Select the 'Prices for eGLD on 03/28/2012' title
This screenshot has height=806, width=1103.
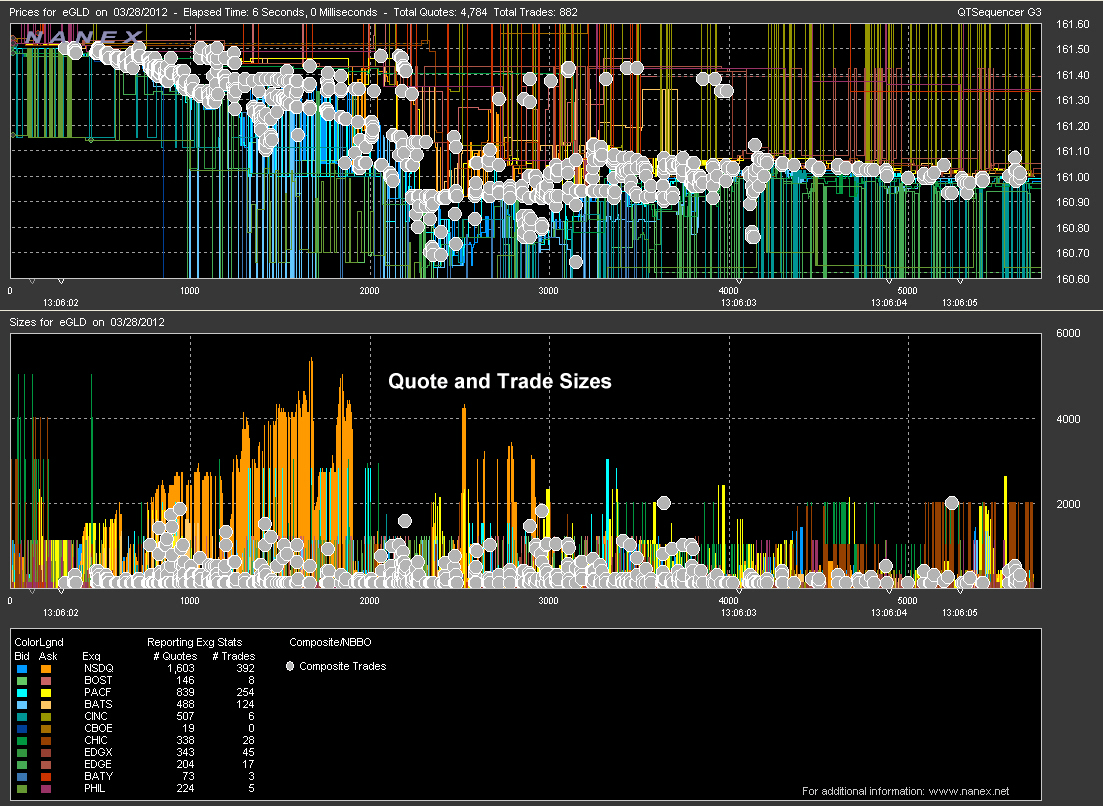[x=90, y=12]
